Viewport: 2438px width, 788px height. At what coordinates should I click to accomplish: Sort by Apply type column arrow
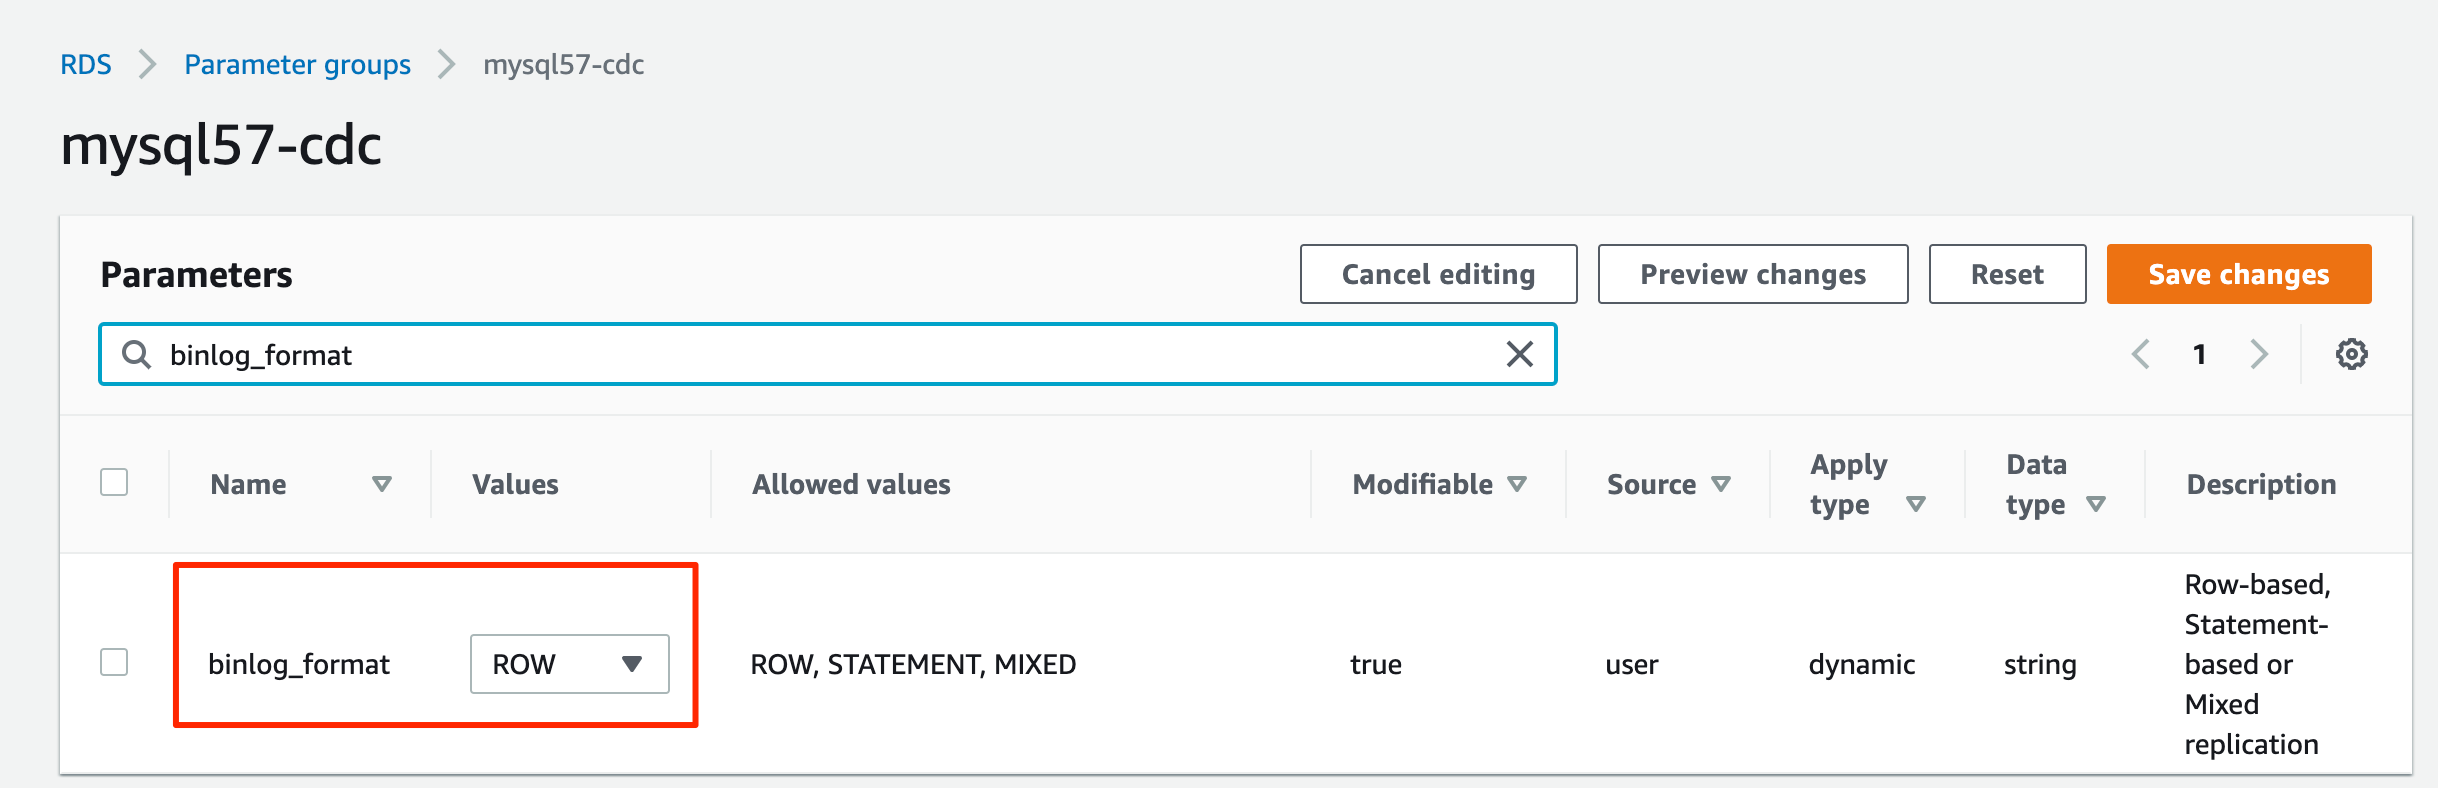coord(1916,504)
